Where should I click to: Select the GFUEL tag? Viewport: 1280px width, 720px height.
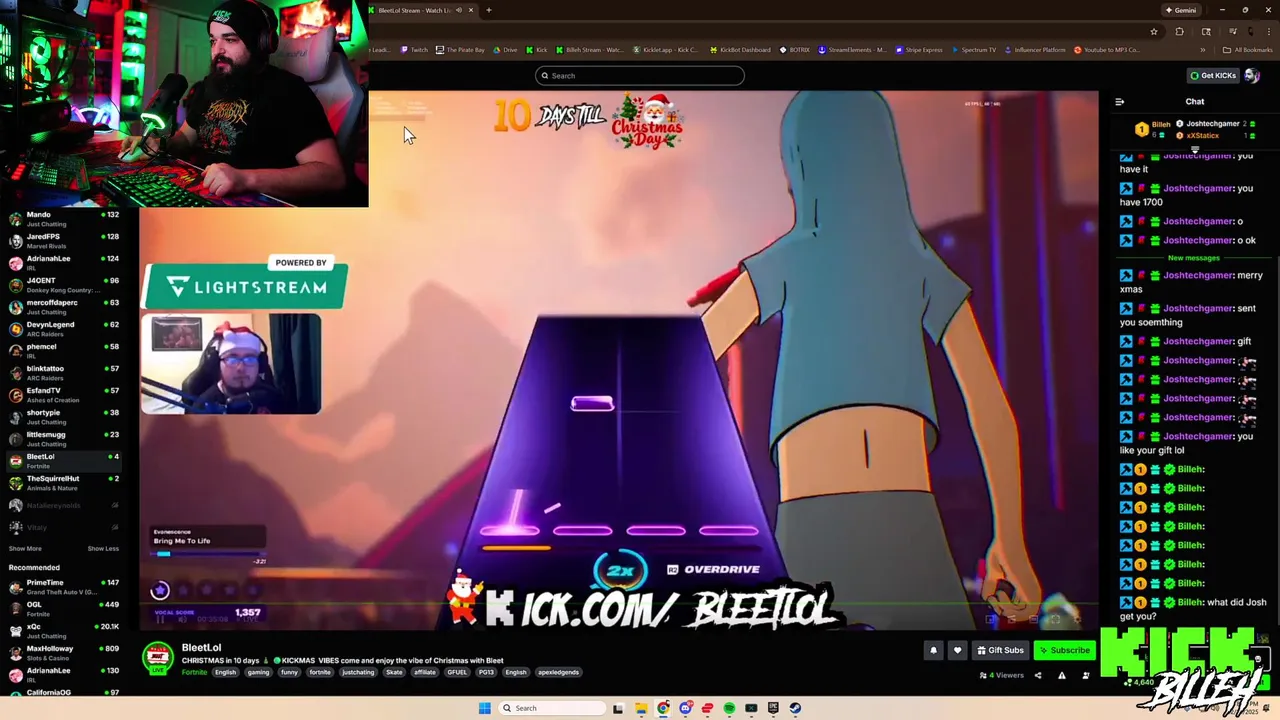(457, 672)
